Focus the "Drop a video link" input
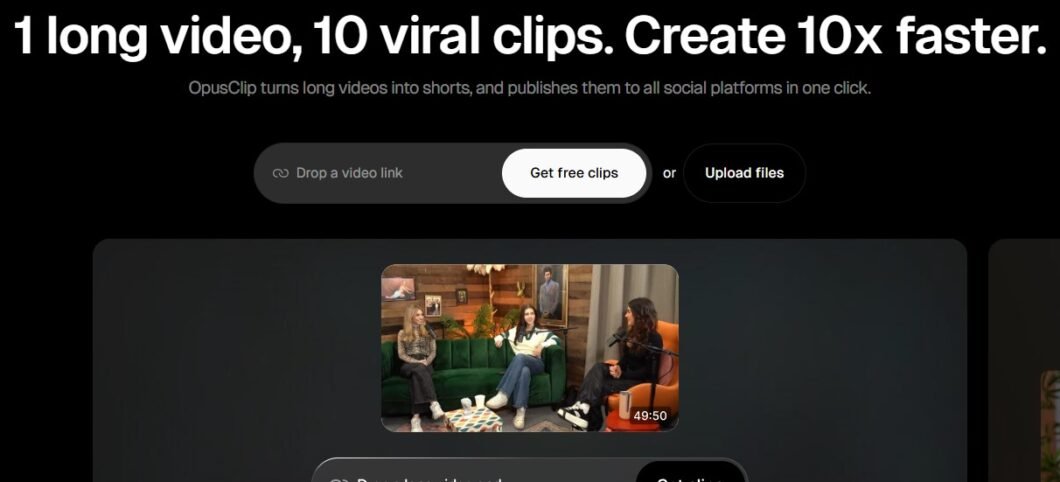 390,173
